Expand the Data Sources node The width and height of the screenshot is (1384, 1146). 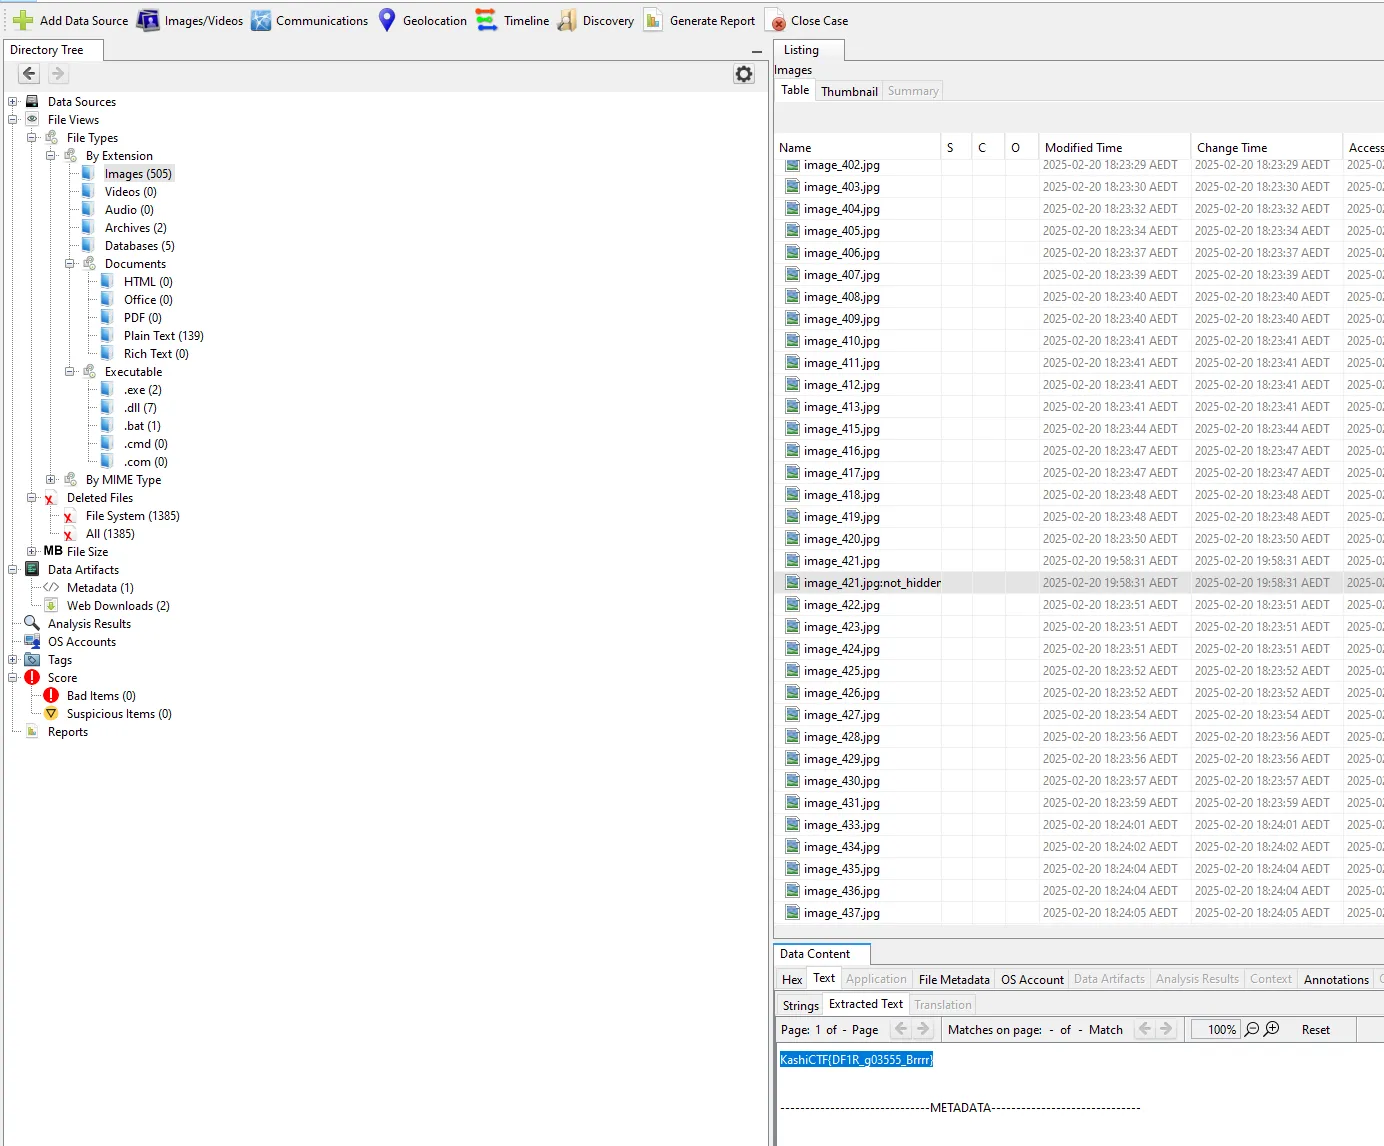(13, 102)
